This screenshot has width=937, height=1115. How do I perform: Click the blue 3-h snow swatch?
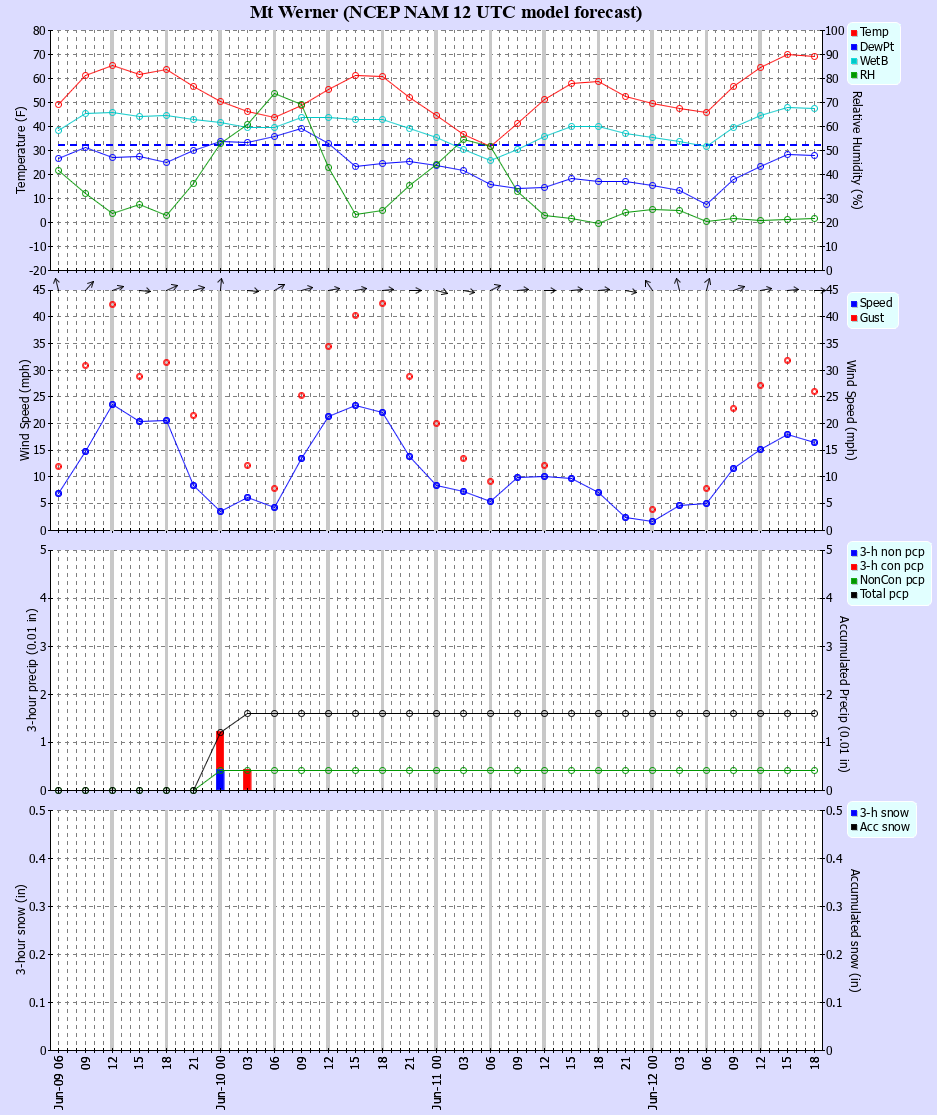853,813
